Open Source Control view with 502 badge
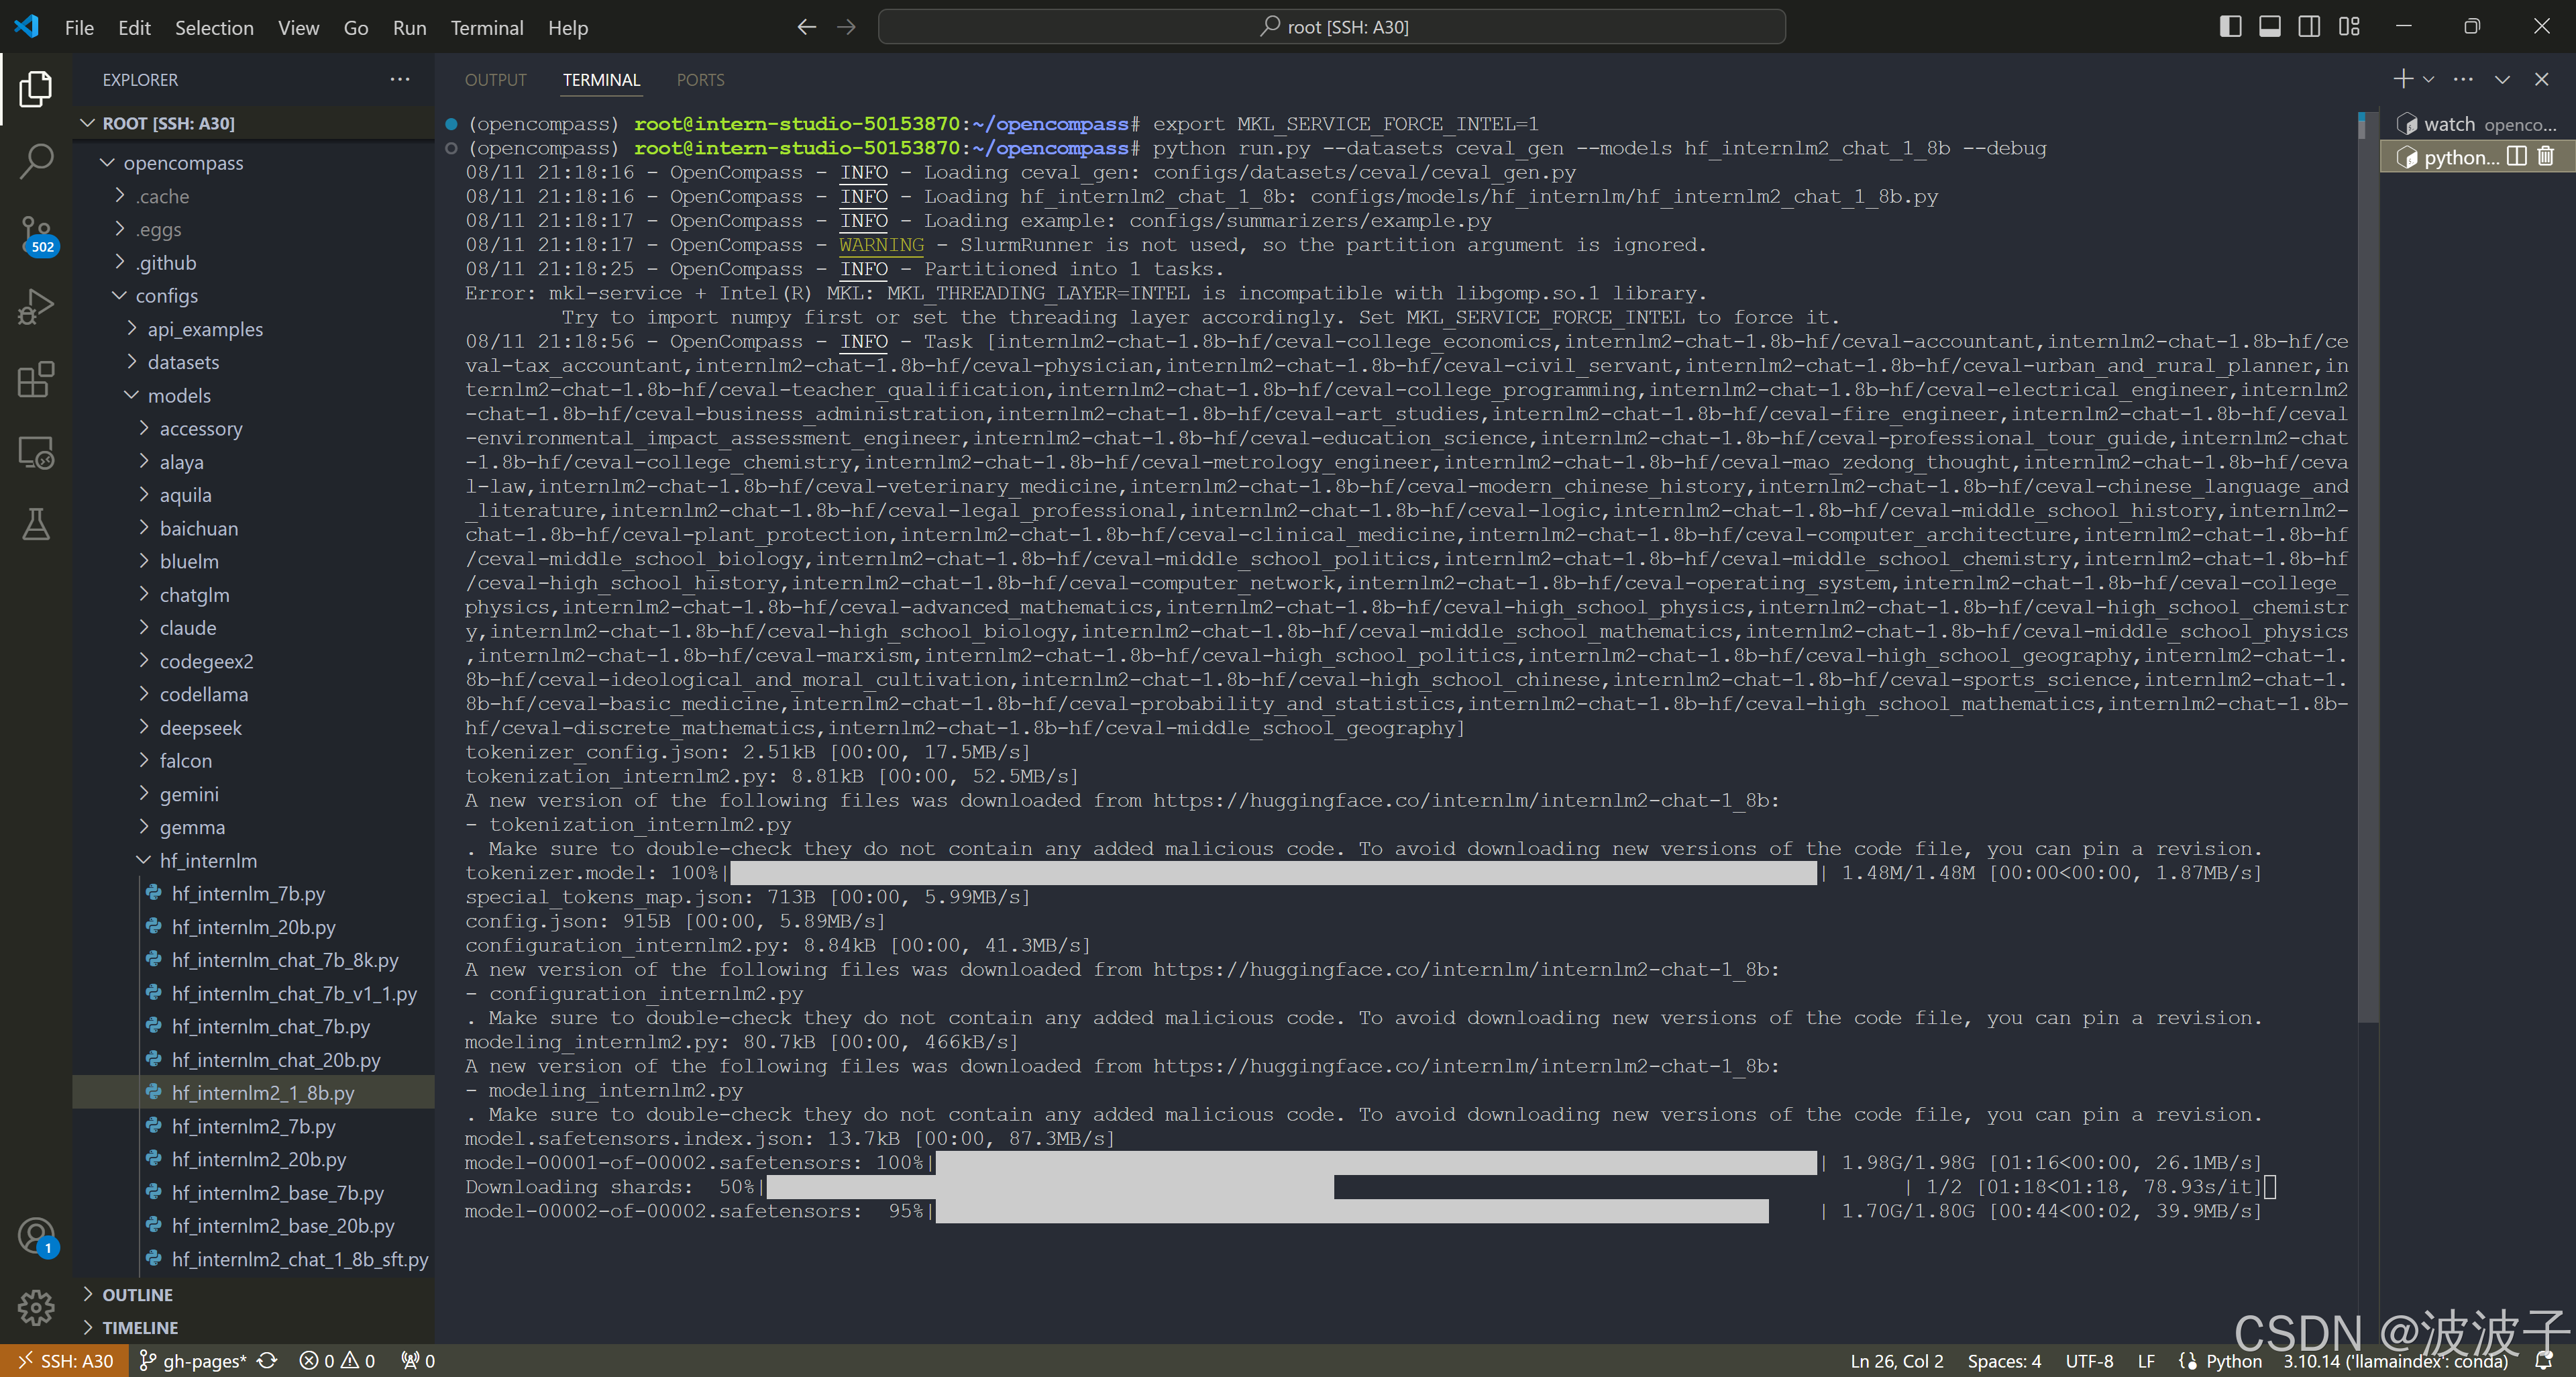This screenshot has height=1377, width=2576. pyautogui.click(x=36, y=233)
